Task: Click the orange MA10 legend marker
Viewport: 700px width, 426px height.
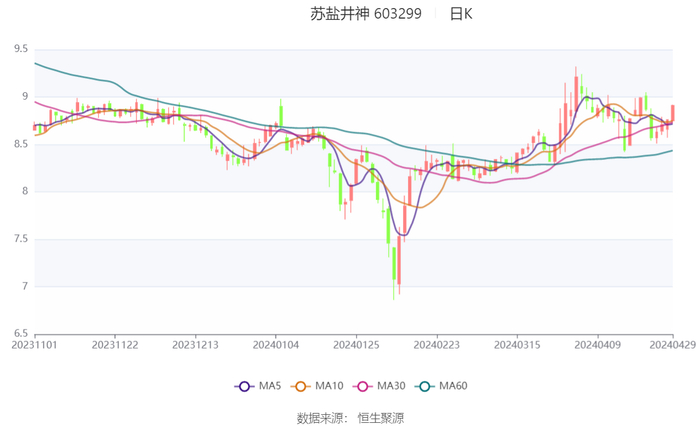Action: (301, 387)
